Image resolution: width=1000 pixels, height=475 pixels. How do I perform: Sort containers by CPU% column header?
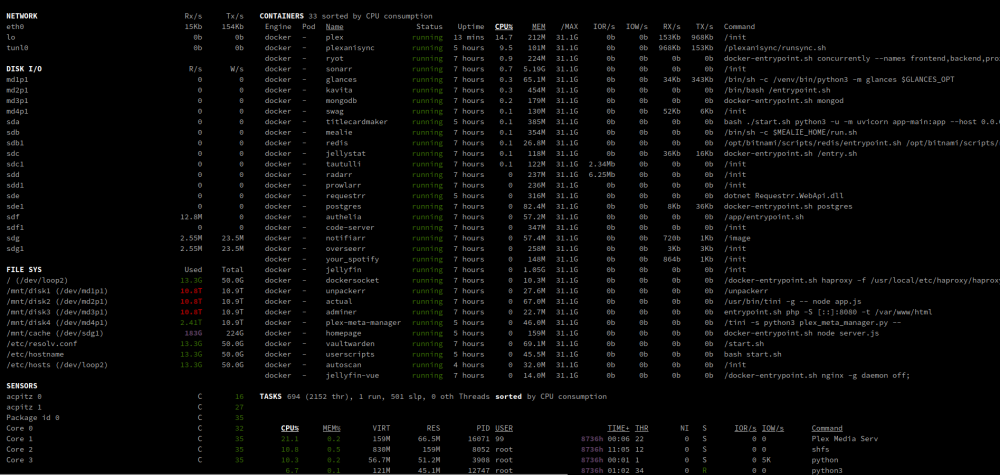[504, 27]
